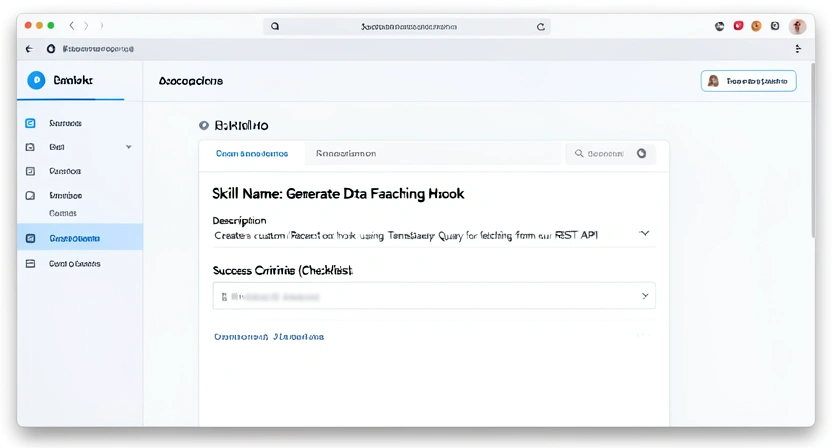The width and height of the screenshot is (832, 448).
Task: Open the highlighted sidebar menu item
Action: (x=80, y=238)
